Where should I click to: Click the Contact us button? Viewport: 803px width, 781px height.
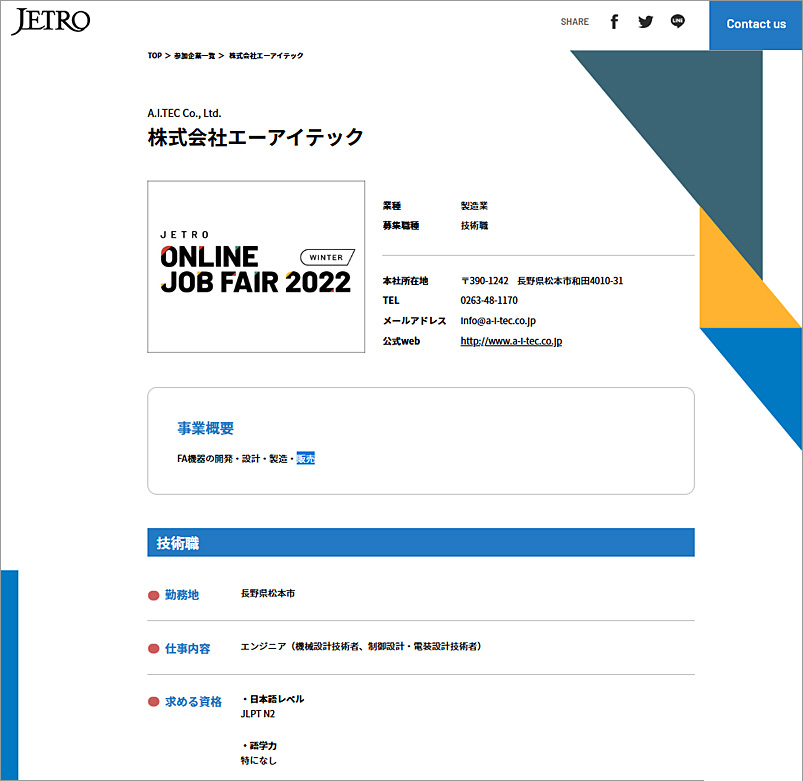[x=756, y=25]
